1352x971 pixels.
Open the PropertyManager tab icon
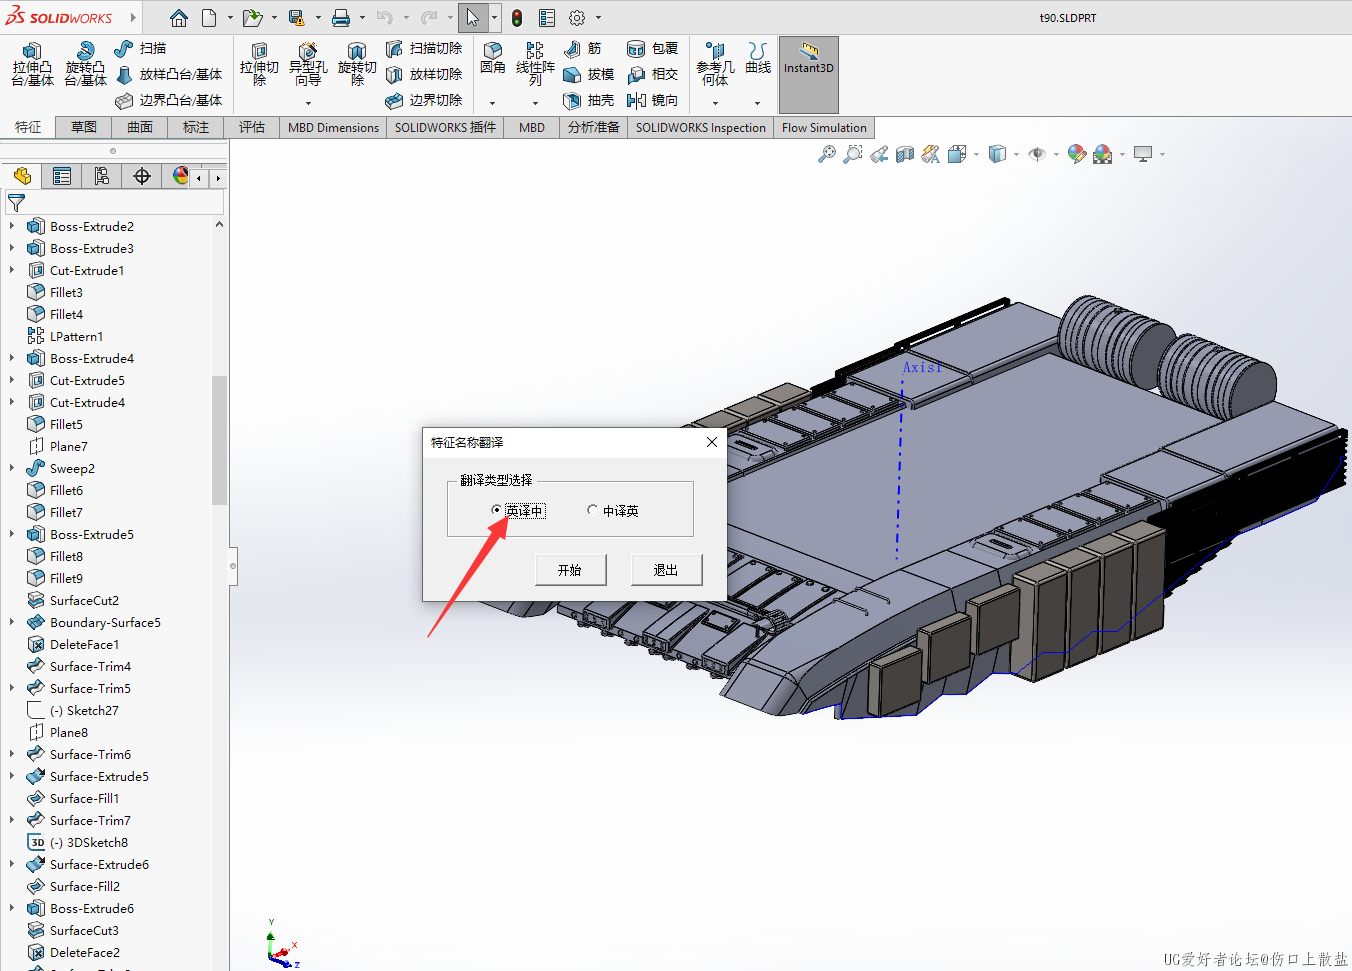coord(62,176)
